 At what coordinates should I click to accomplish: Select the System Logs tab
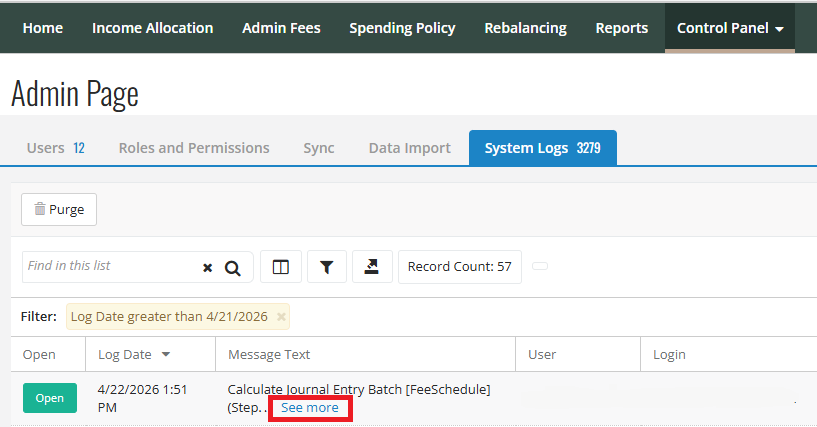[x=543, y=148]
